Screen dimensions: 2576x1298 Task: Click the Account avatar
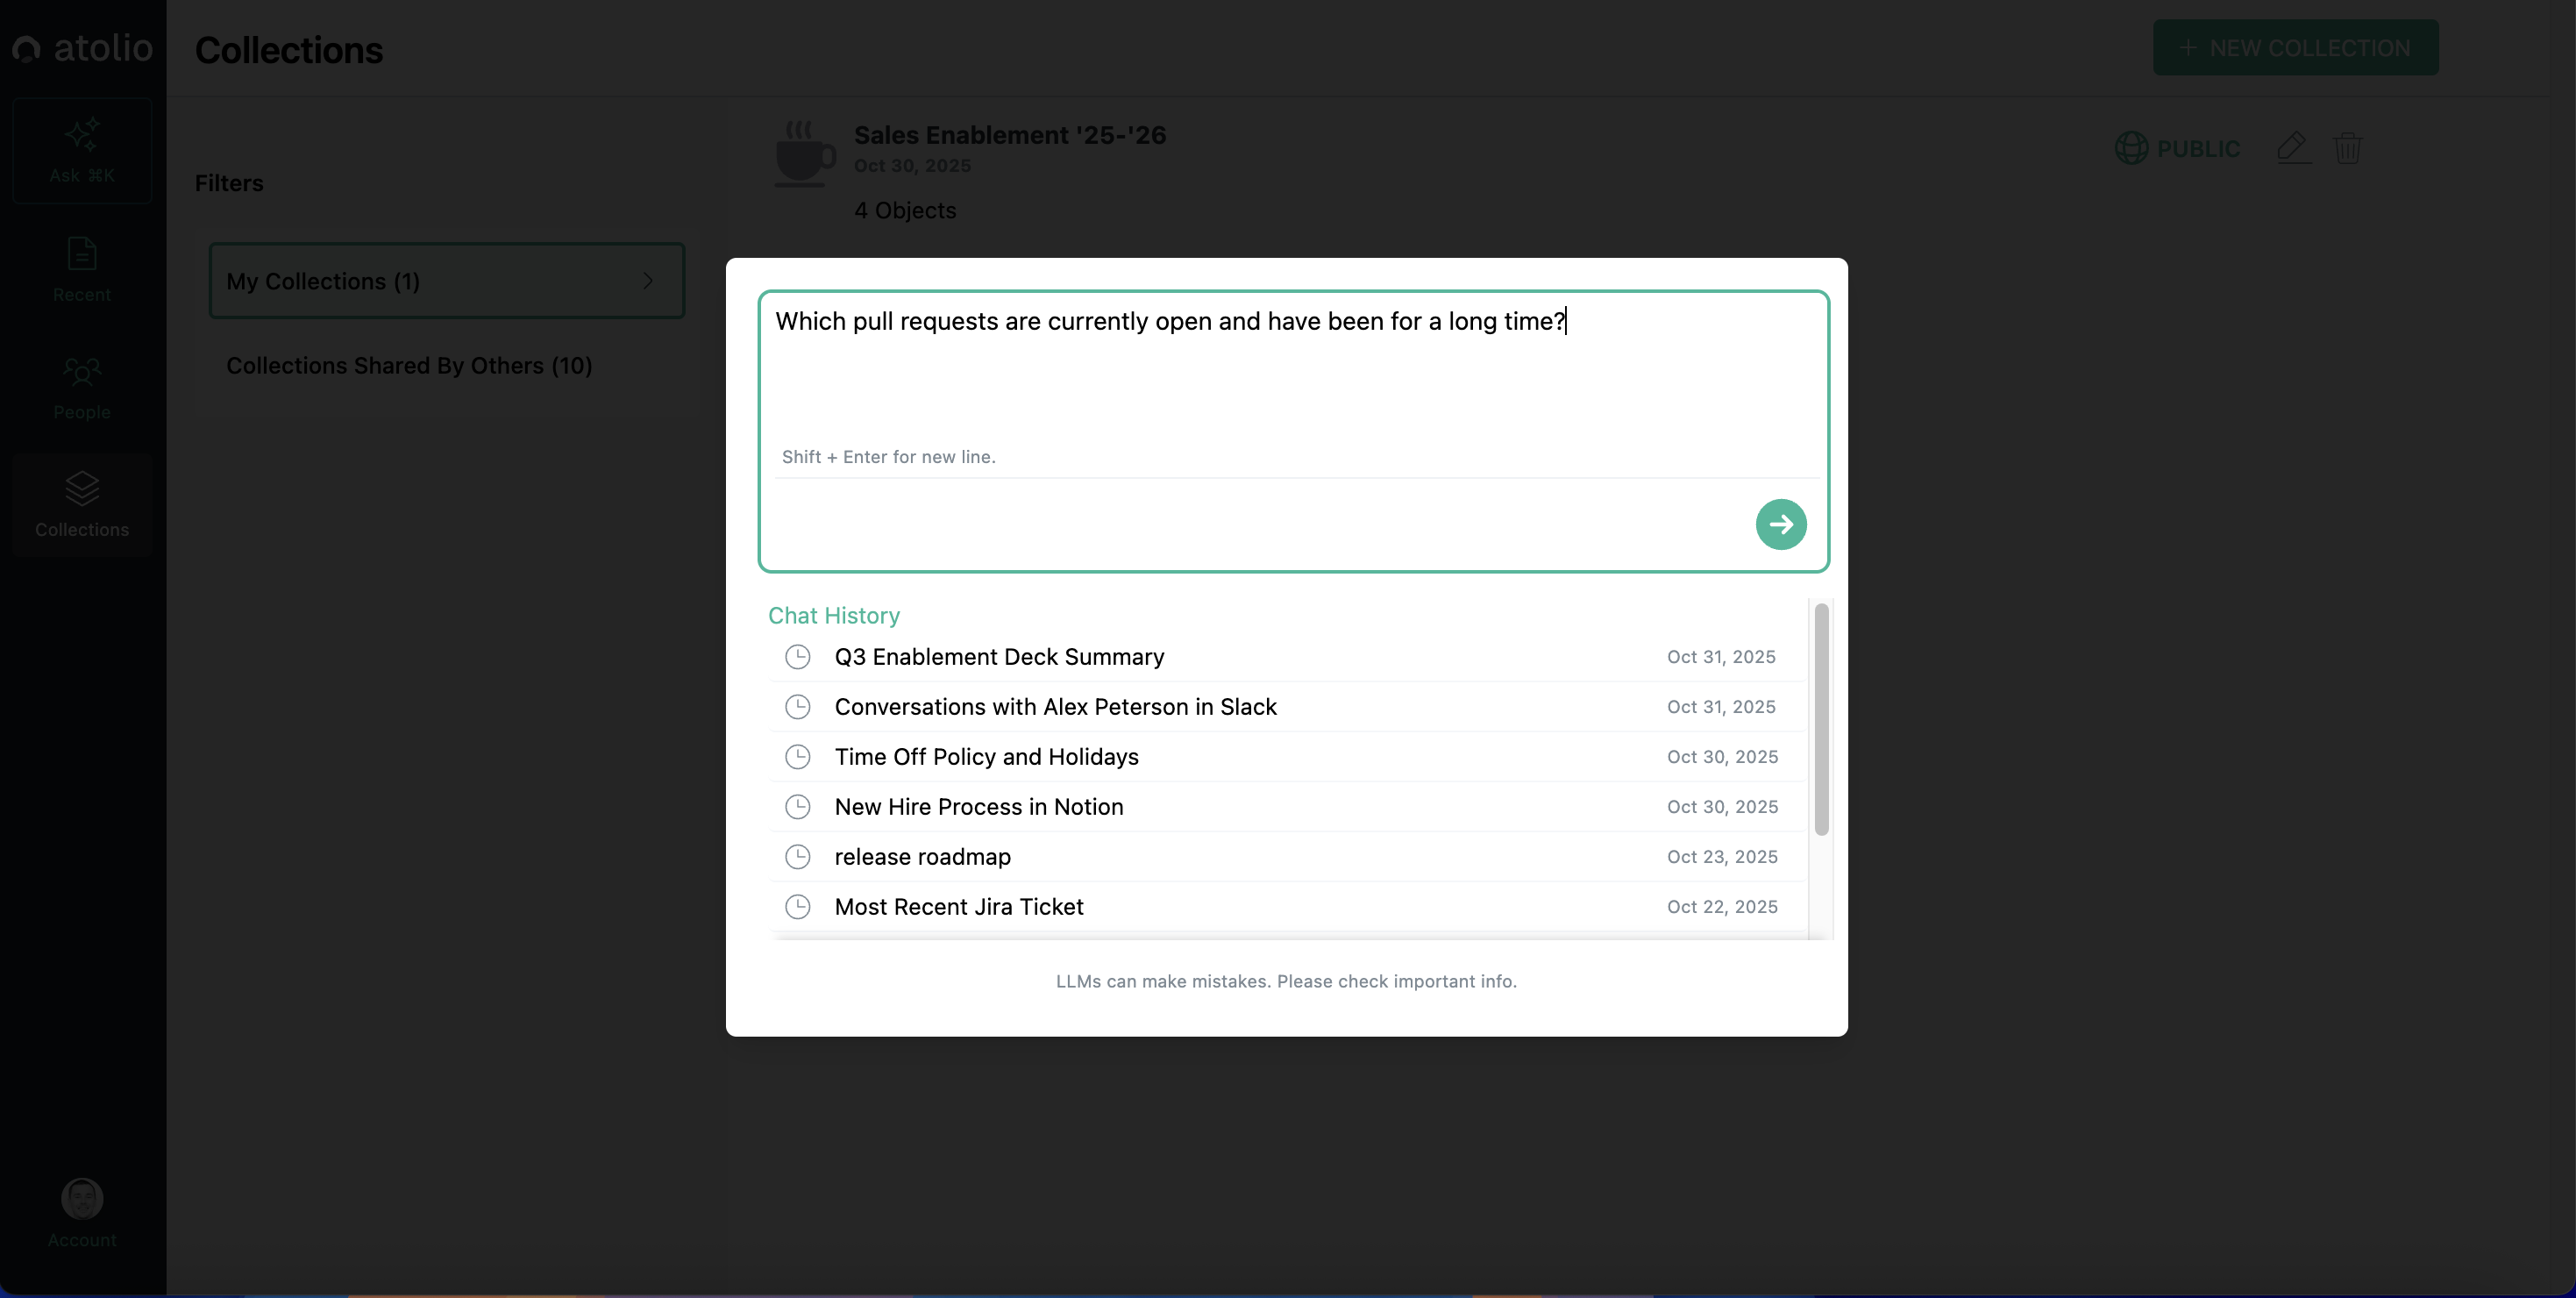(82, 1198)
